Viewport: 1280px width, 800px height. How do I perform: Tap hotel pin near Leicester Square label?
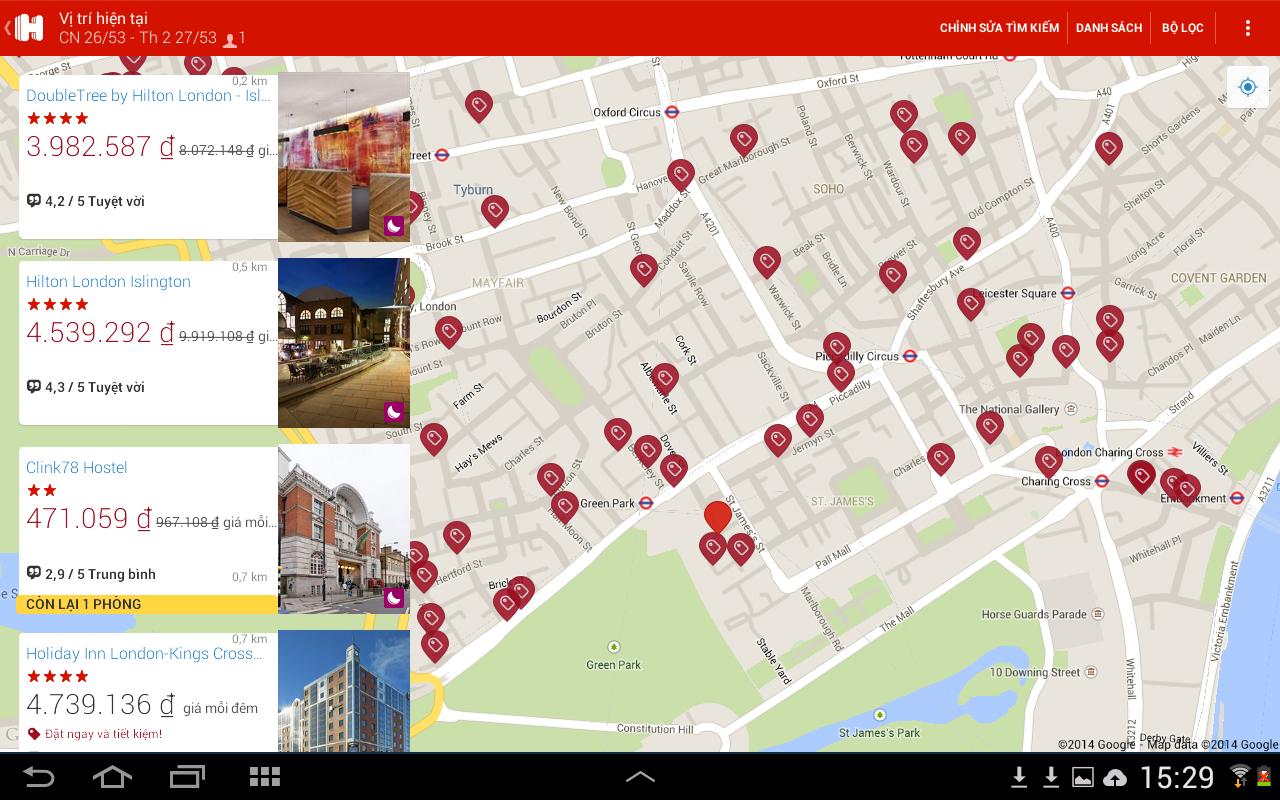[x=970, y=304]
